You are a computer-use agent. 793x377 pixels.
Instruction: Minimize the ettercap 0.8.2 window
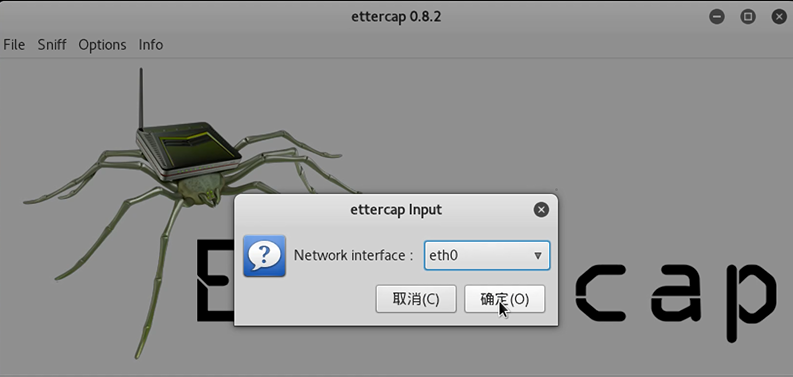click(717, 17)
